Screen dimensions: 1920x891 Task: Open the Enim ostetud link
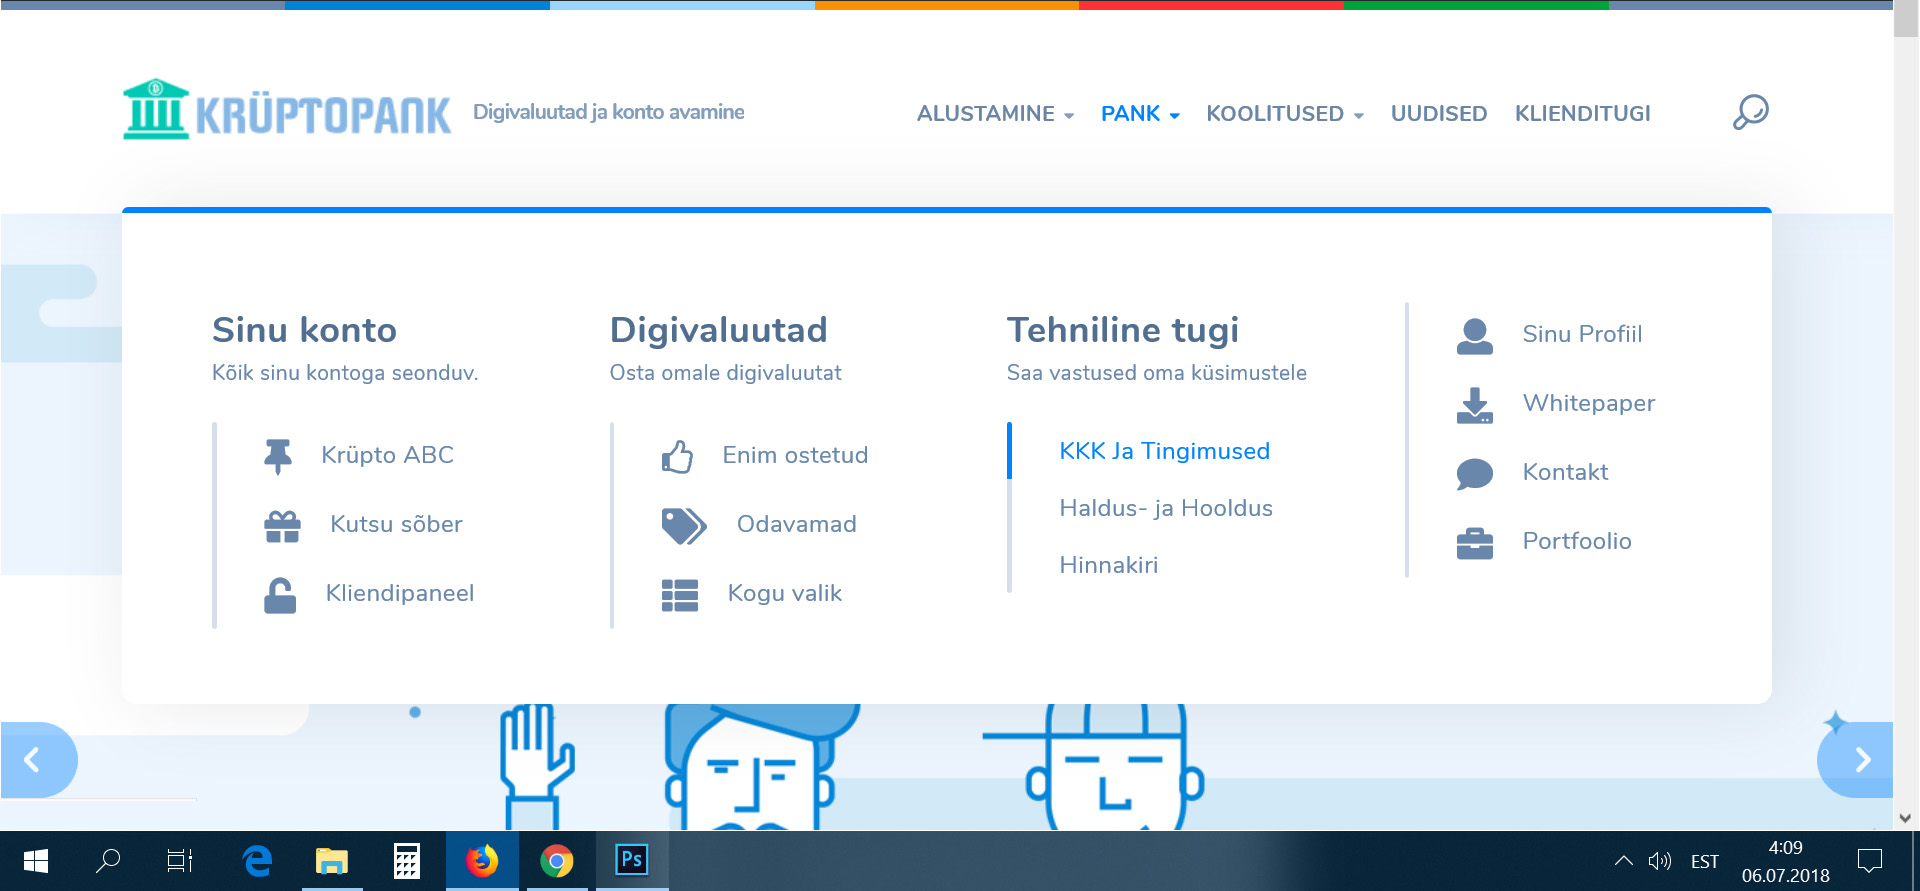(x=795, y=456)
